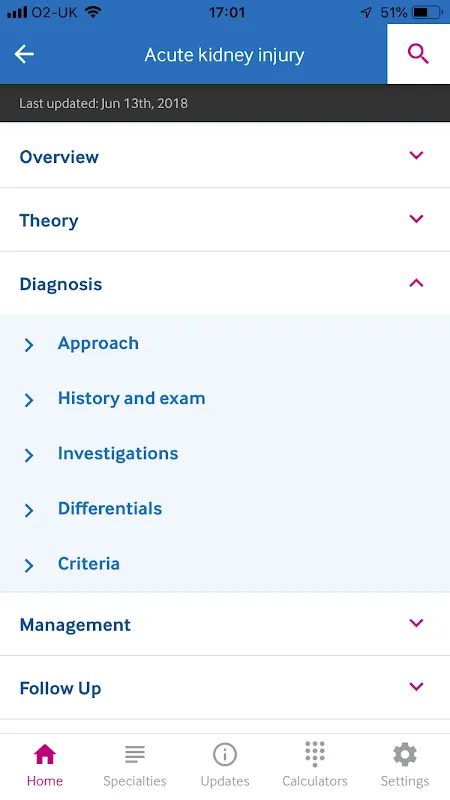Expand the Management section chevron

[x=416, y=623]
